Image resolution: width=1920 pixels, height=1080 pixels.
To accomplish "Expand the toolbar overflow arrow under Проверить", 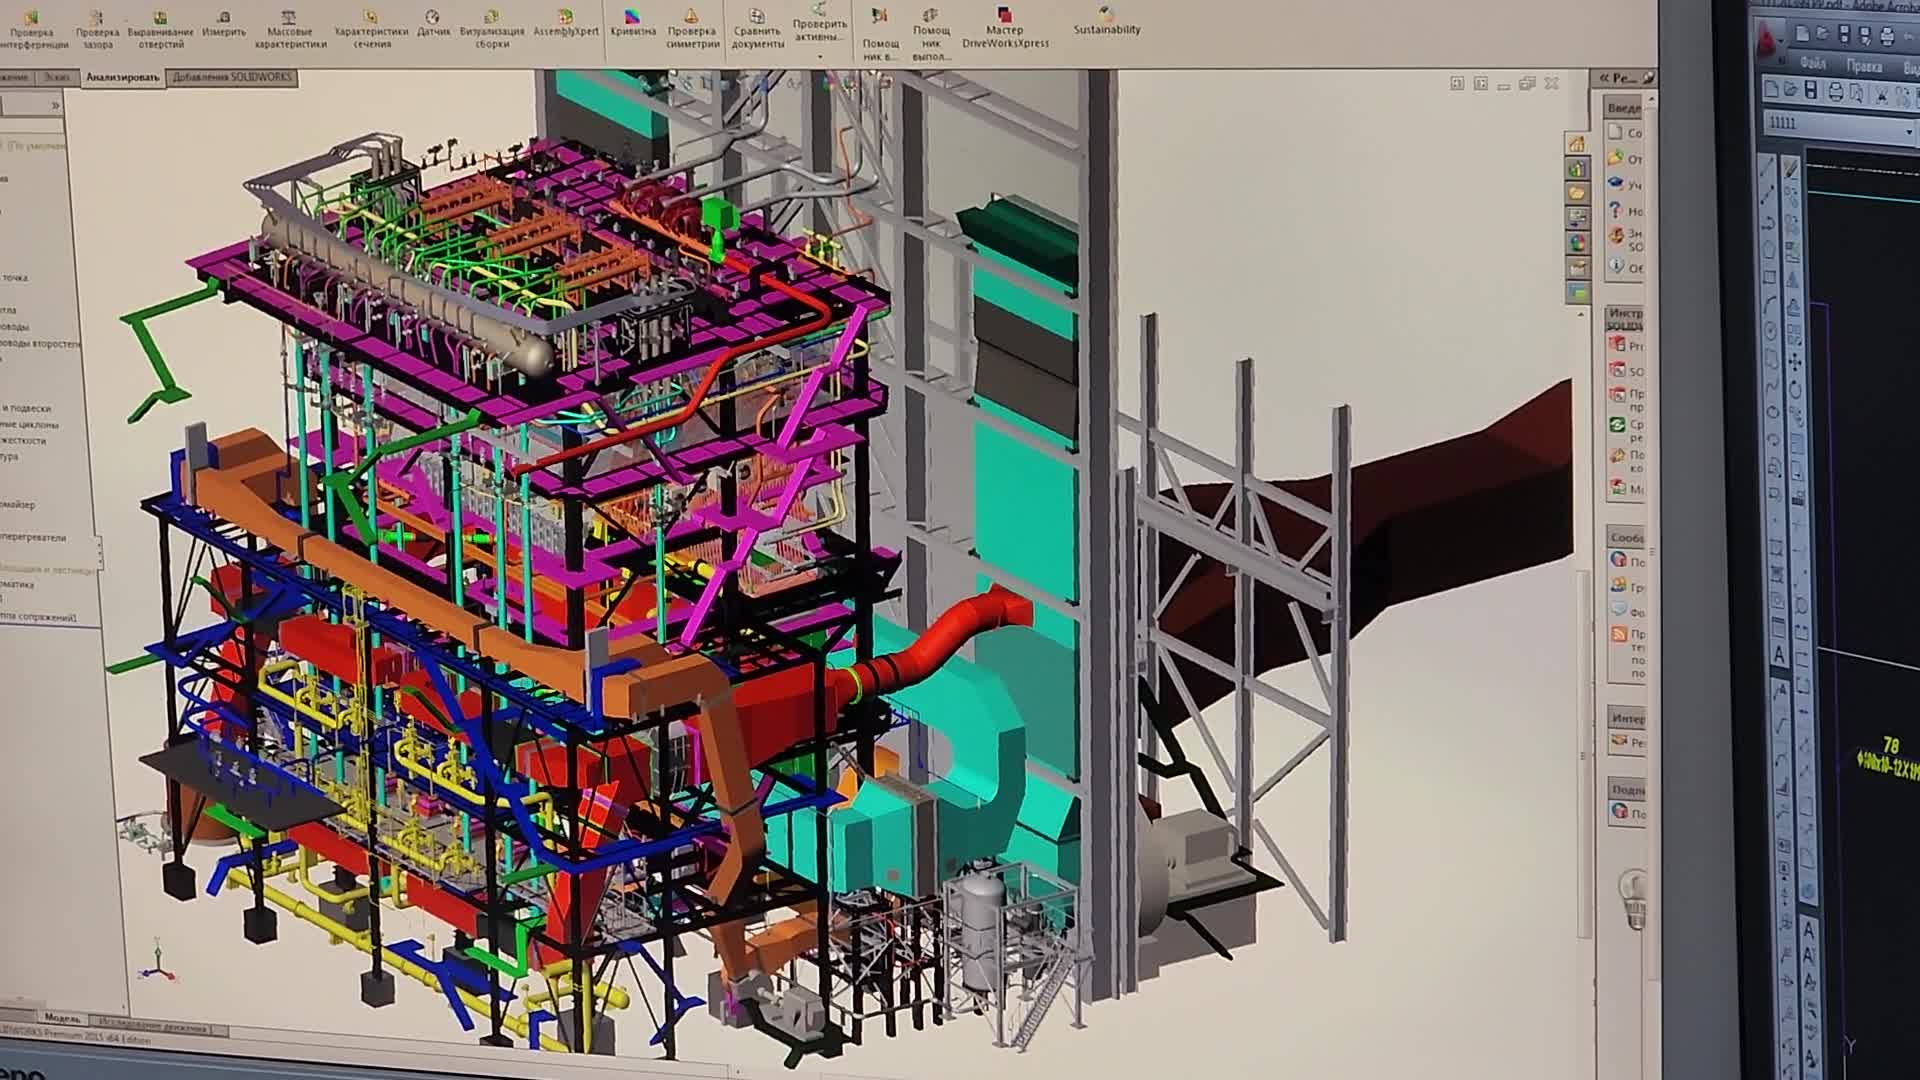I will point(820,57).
